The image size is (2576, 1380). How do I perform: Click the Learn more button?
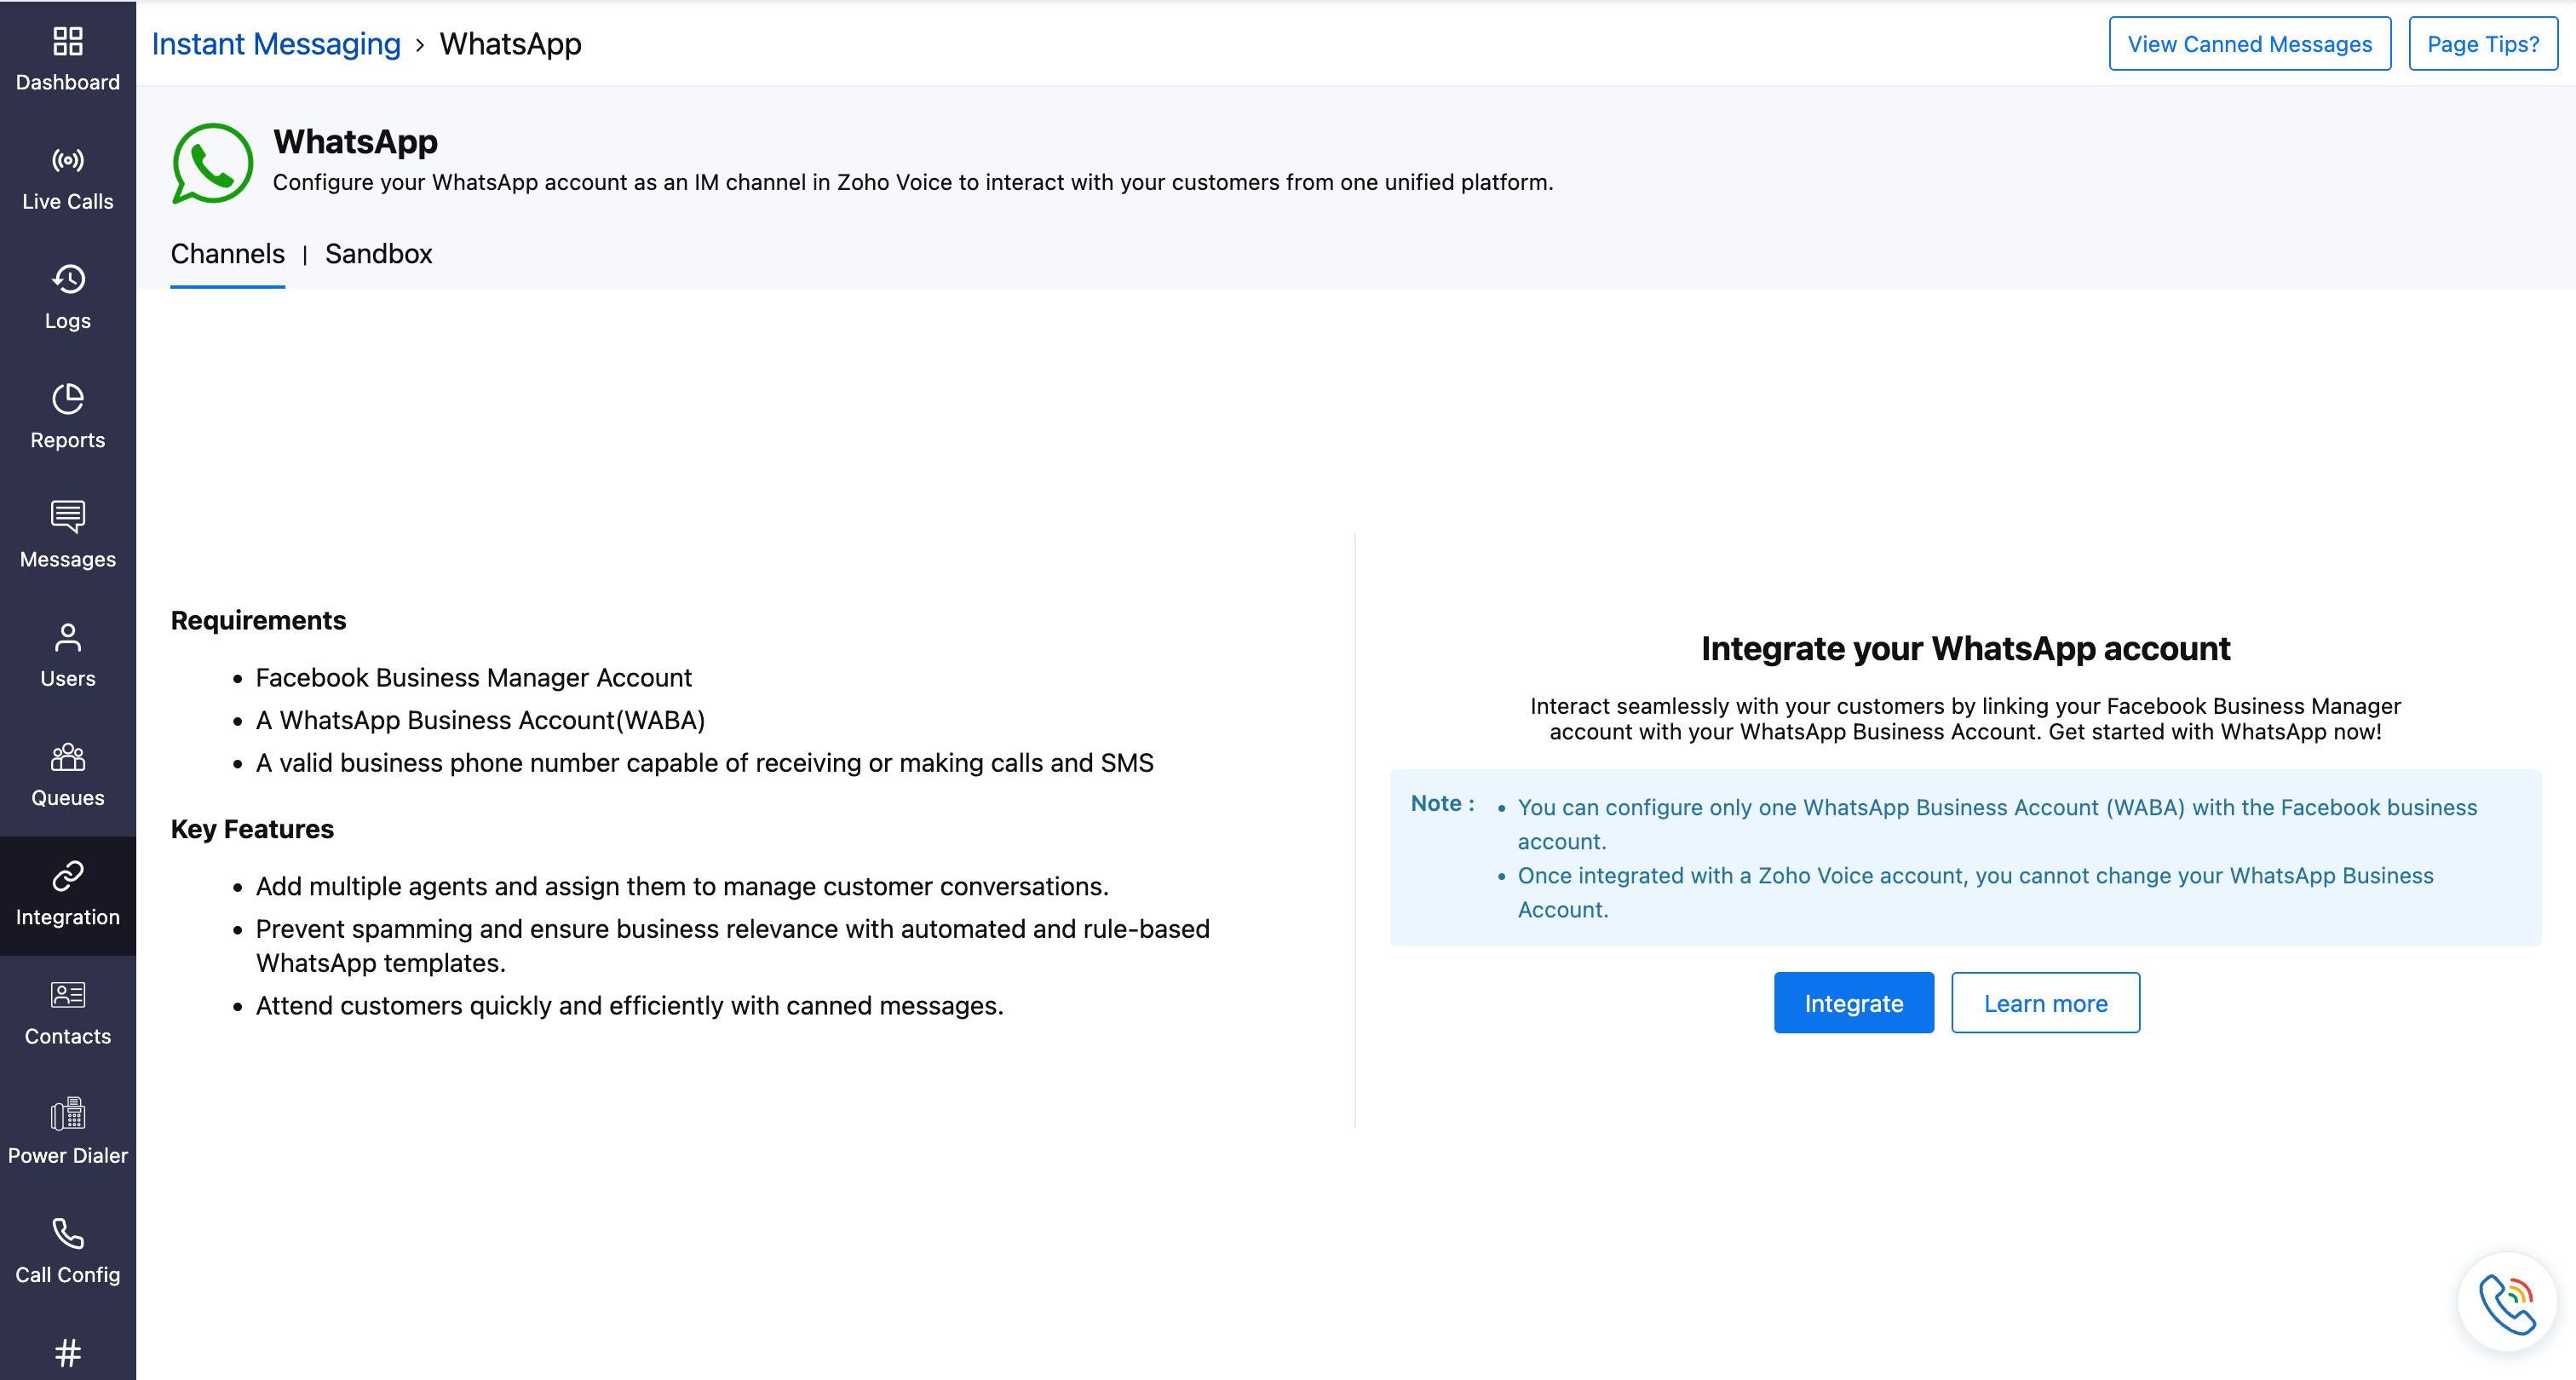coord(2045,1003)
